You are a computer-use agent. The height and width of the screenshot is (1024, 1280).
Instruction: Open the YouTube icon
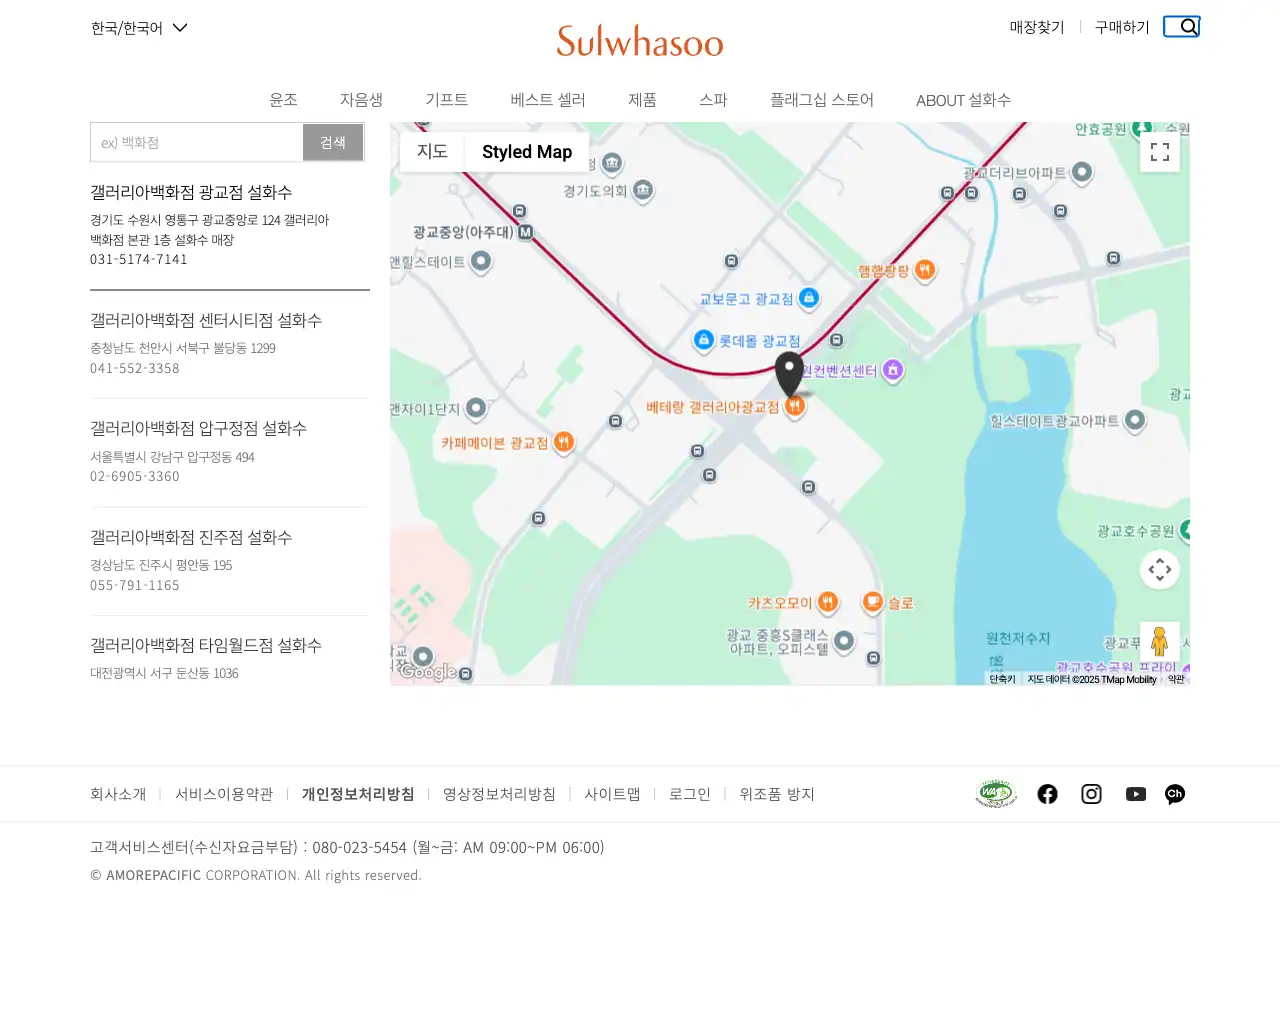pyautogui.click(x=1135, y=794)
